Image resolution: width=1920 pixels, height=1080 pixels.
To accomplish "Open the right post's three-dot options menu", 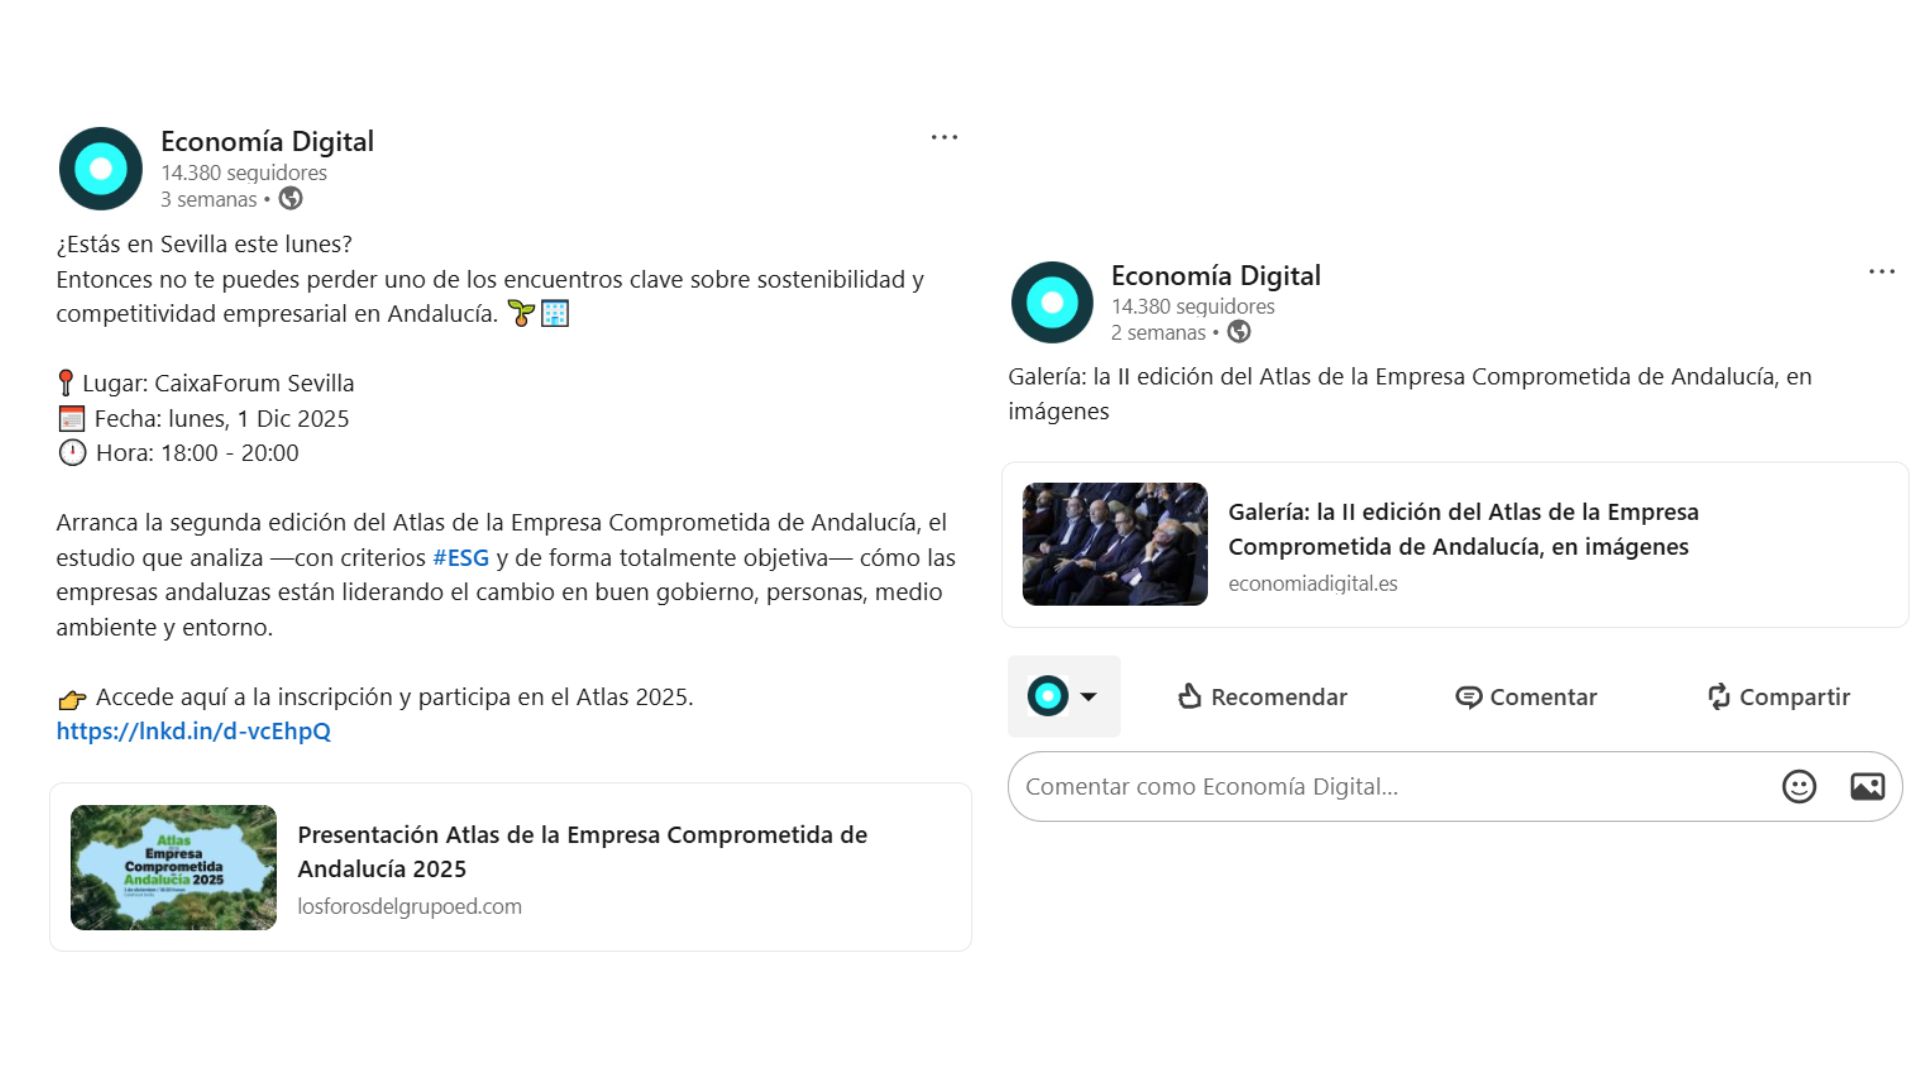I will coord(1881,272).
